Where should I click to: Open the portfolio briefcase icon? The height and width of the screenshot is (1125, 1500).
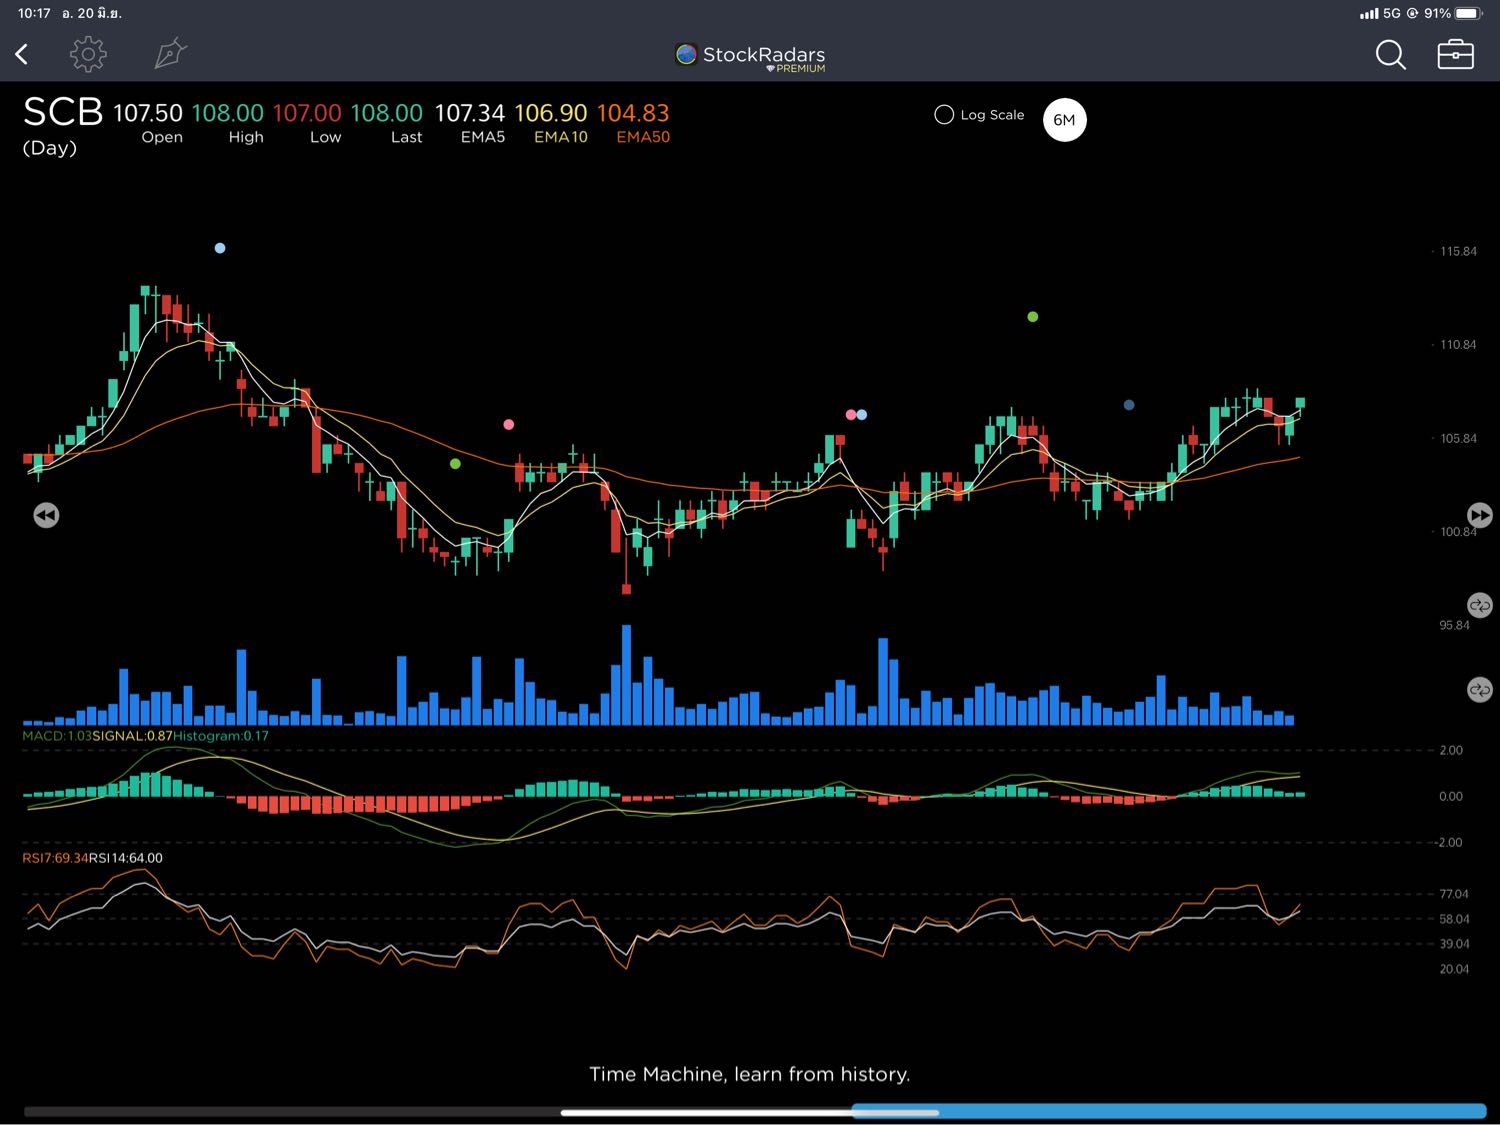coord(1455,54)
